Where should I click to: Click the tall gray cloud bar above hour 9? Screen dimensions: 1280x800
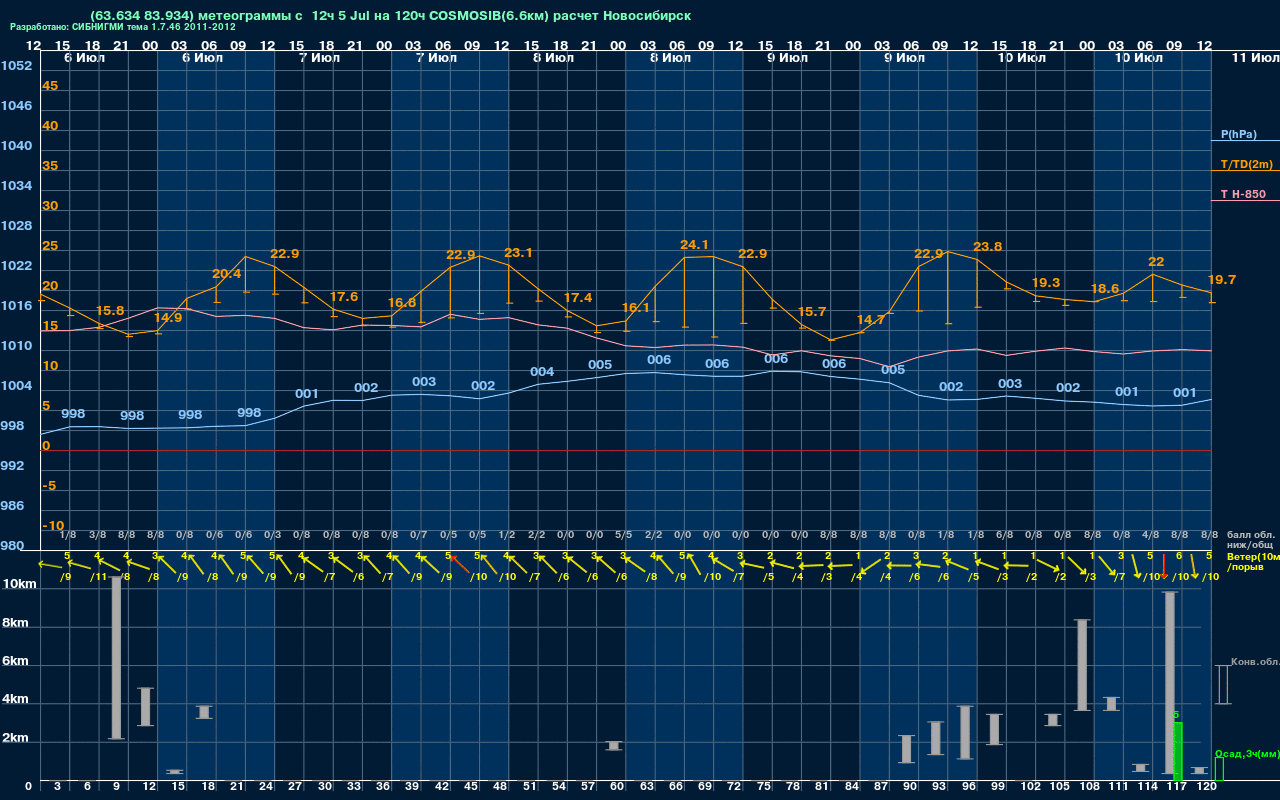(116, 658)
